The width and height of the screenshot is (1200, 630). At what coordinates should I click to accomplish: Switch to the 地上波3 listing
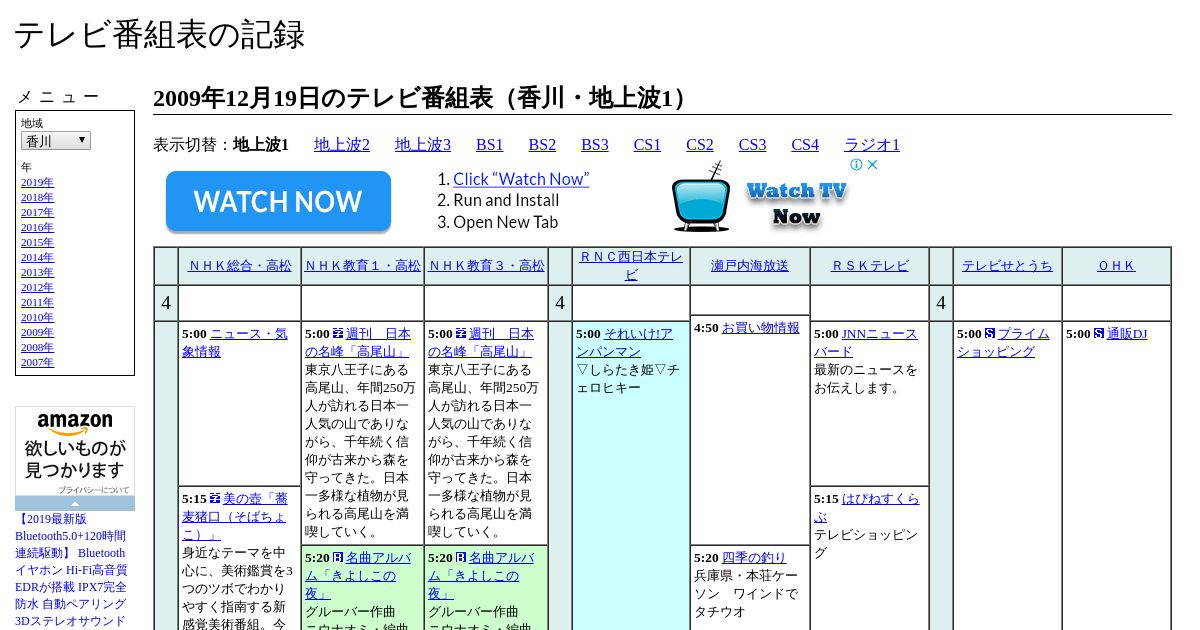[423, 145]
